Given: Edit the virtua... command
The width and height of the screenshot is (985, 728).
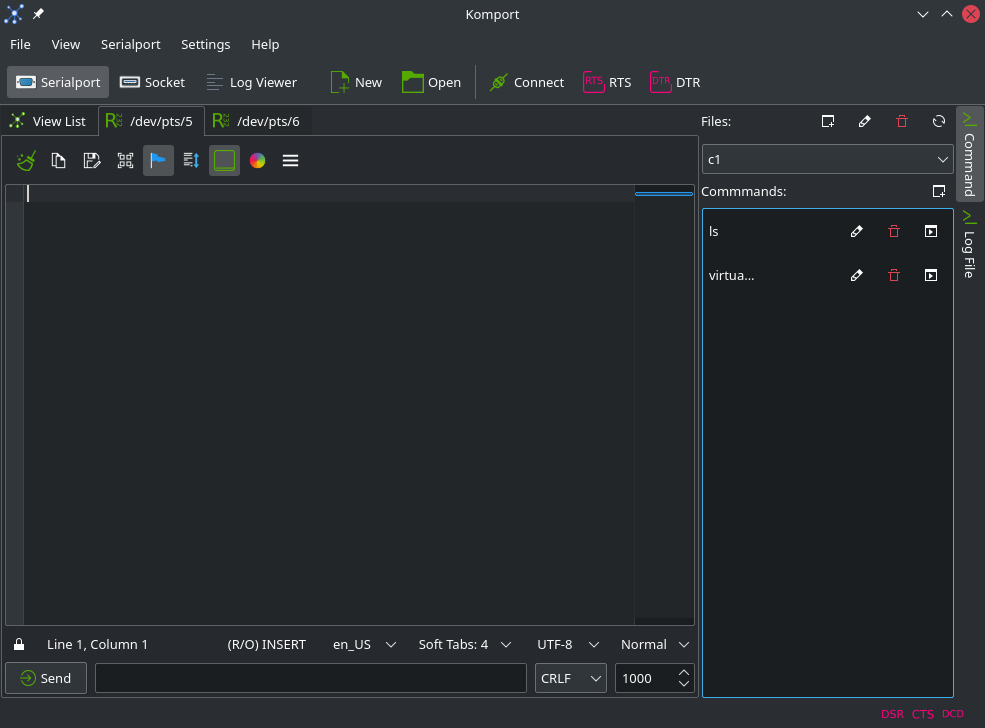Looking at the screenshot, I should tap(857, 275).
